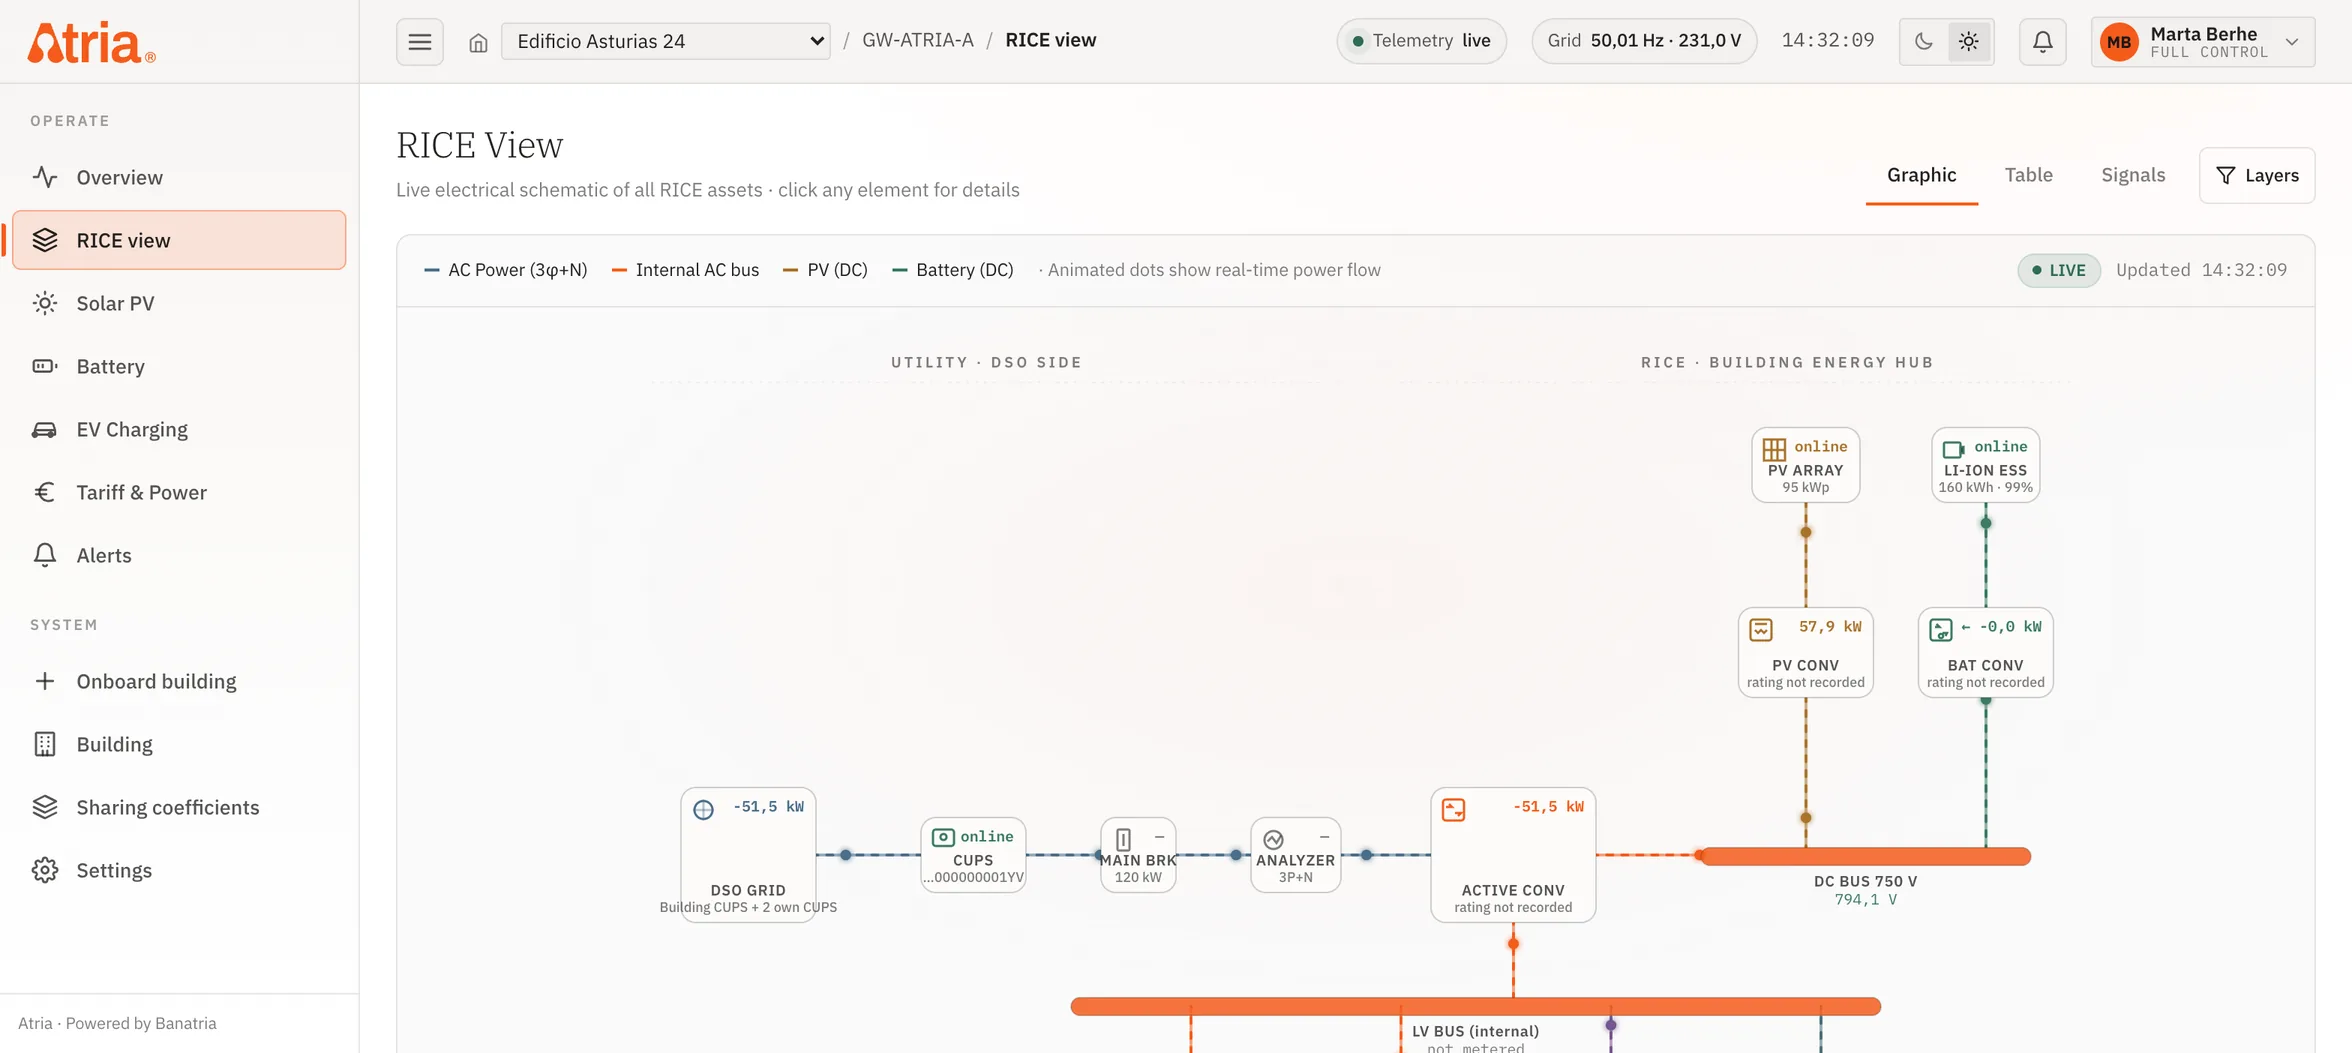Click Onboard building plus icon
This screenshot has width=2352, height=1053.
coord(44,681)
